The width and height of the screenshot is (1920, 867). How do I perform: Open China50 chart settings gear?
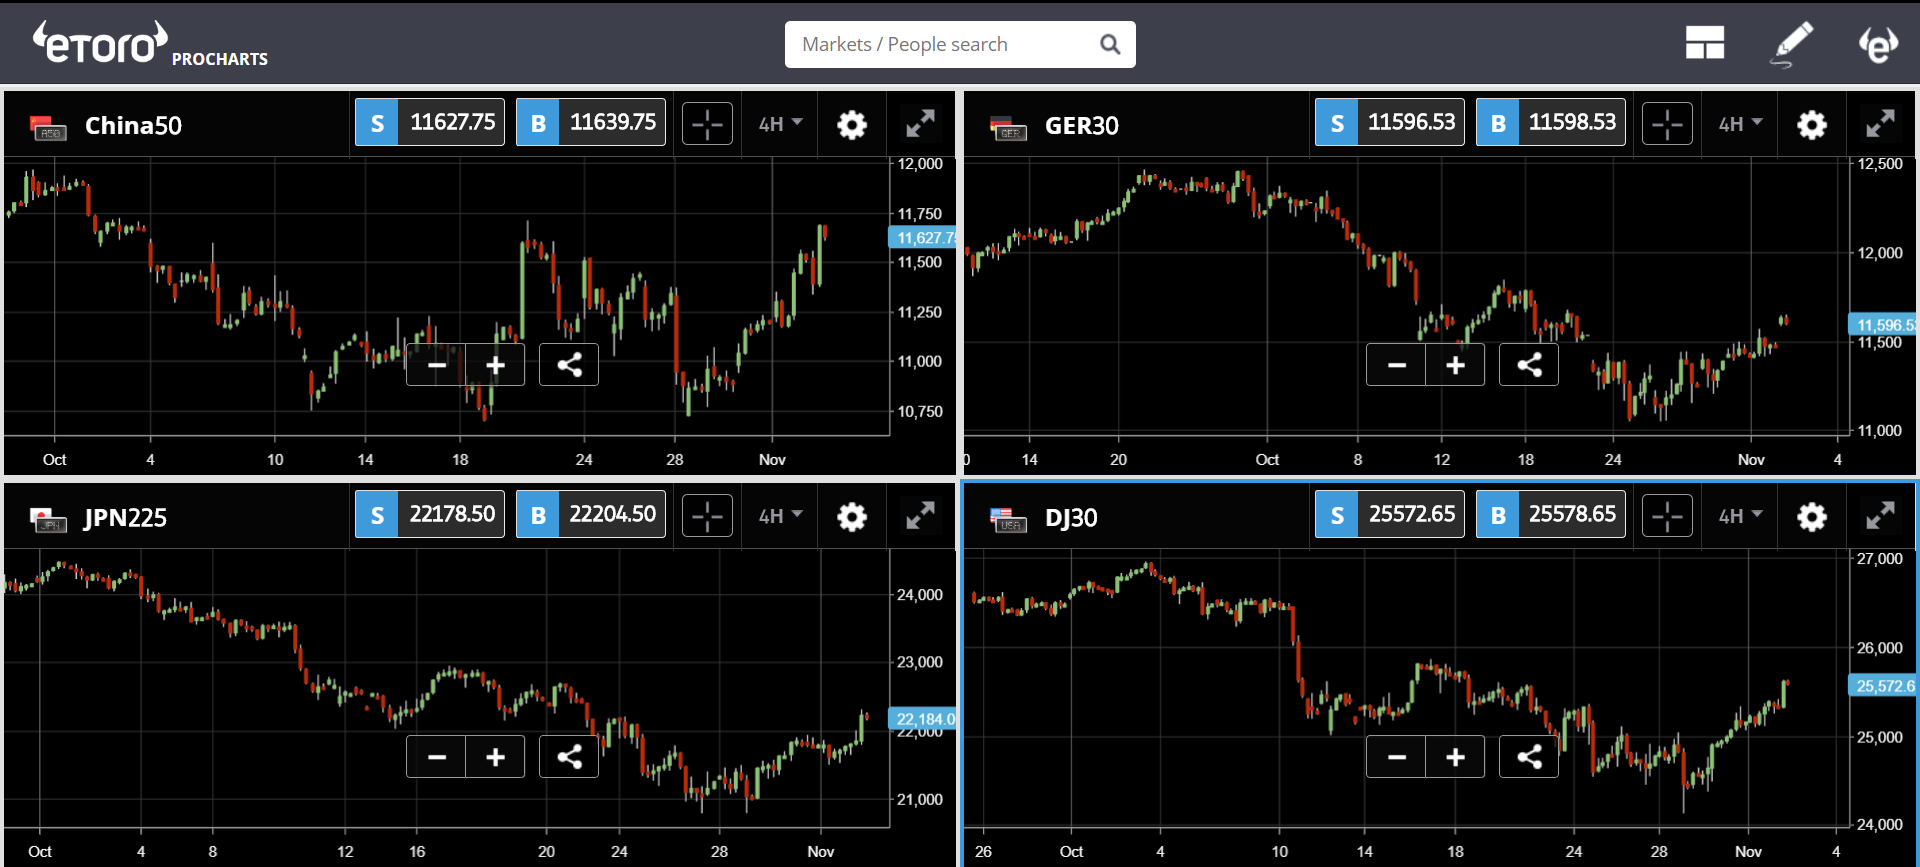(x=851, y=125)
